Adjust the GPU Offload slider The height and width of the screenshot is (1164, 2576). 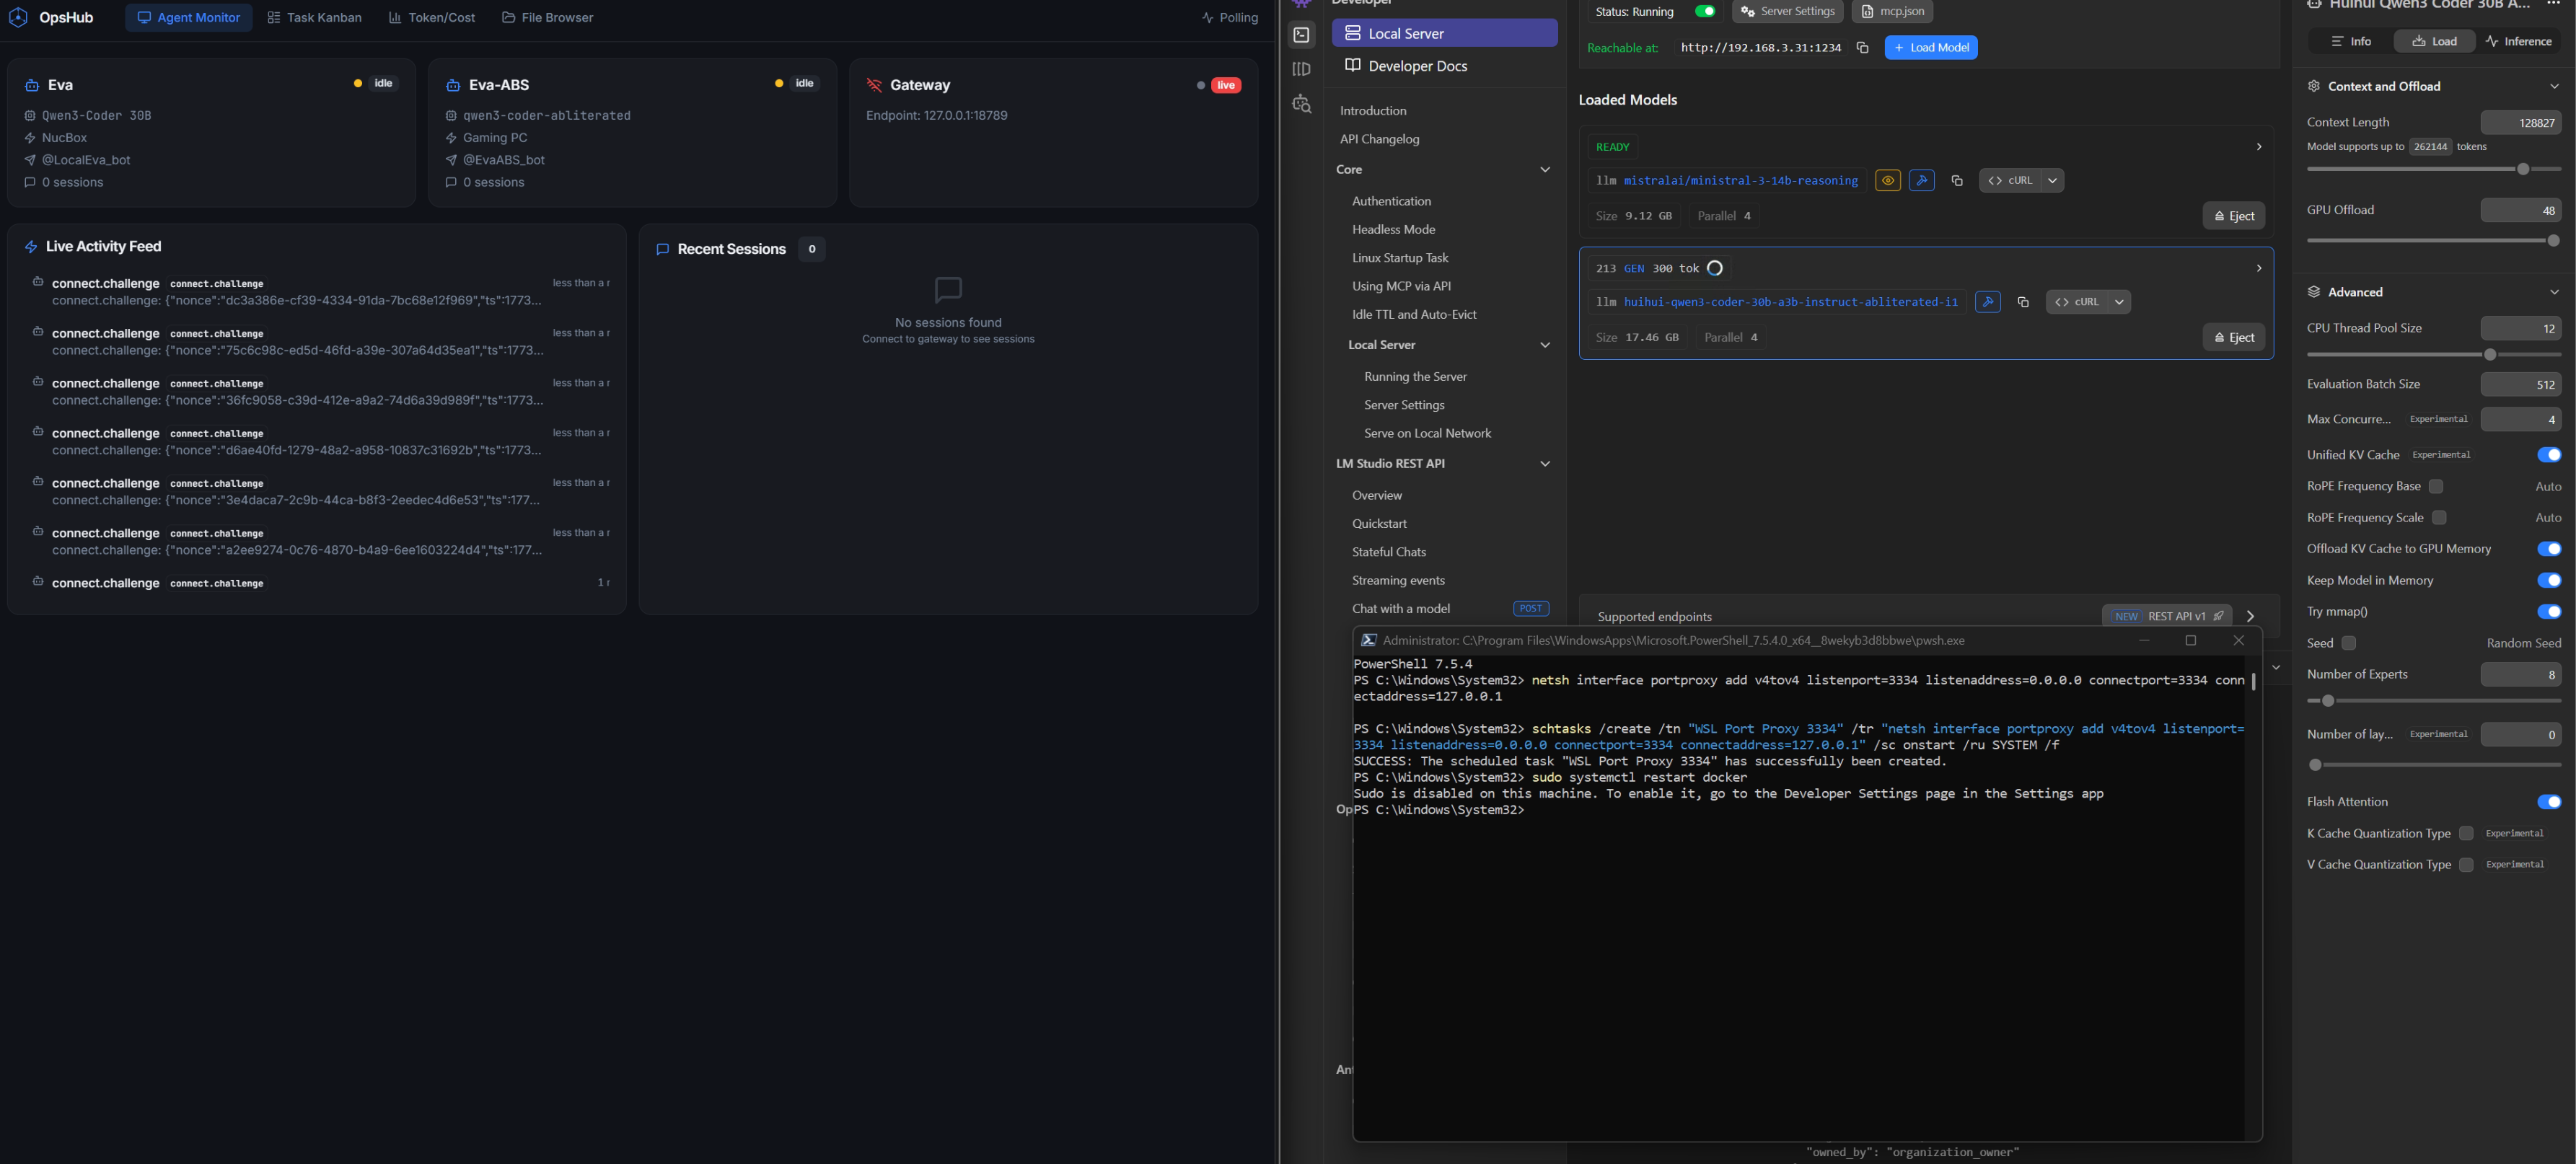tap(2552, 240)
